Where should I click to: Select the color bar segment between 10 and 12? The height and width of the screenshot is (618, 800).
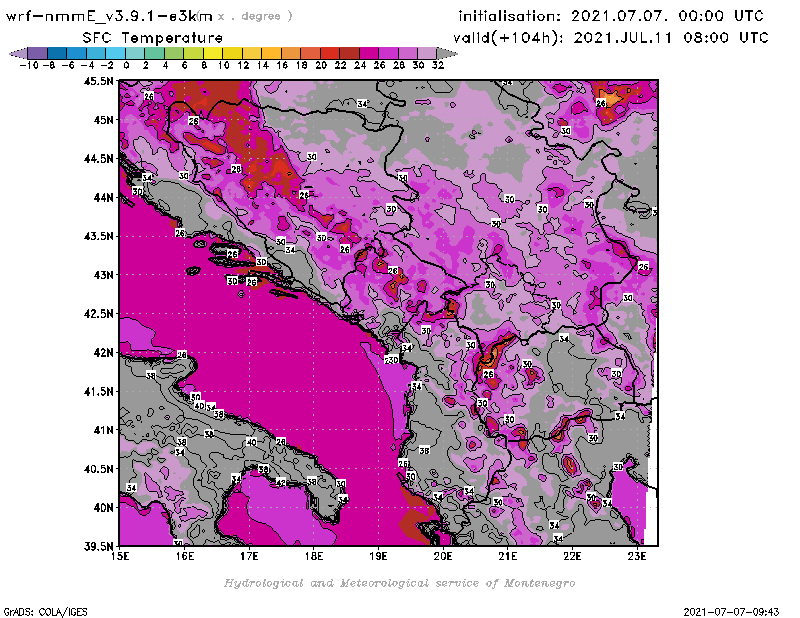(x=232, y=53)
